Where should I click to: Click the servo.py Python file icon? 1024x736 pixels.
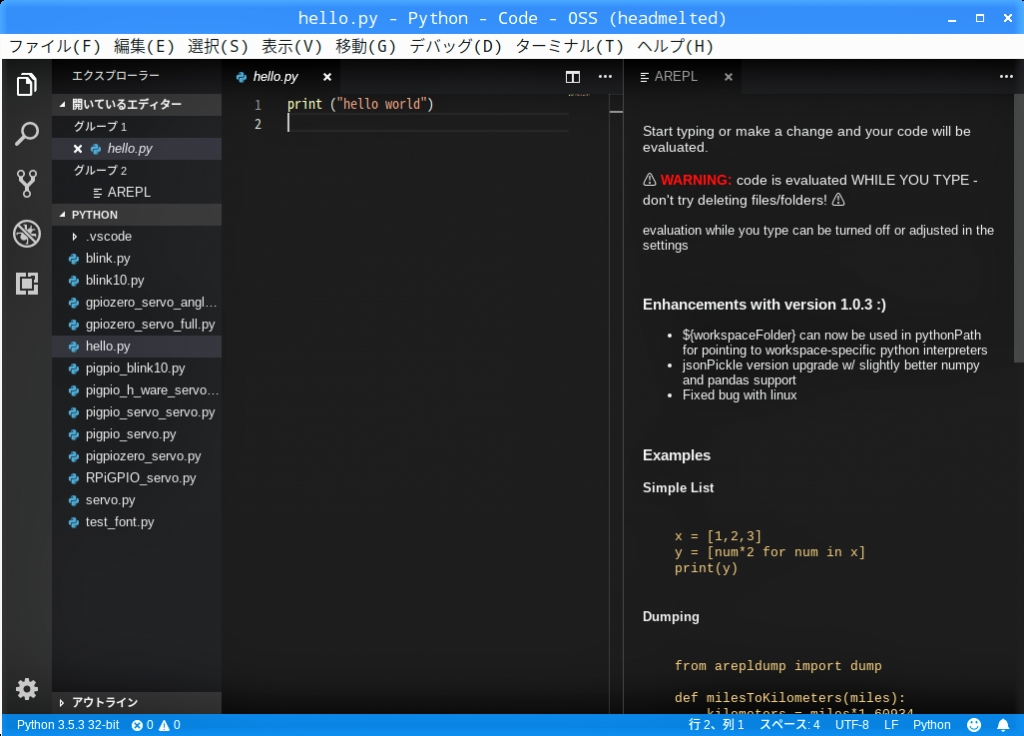[74, 501]
